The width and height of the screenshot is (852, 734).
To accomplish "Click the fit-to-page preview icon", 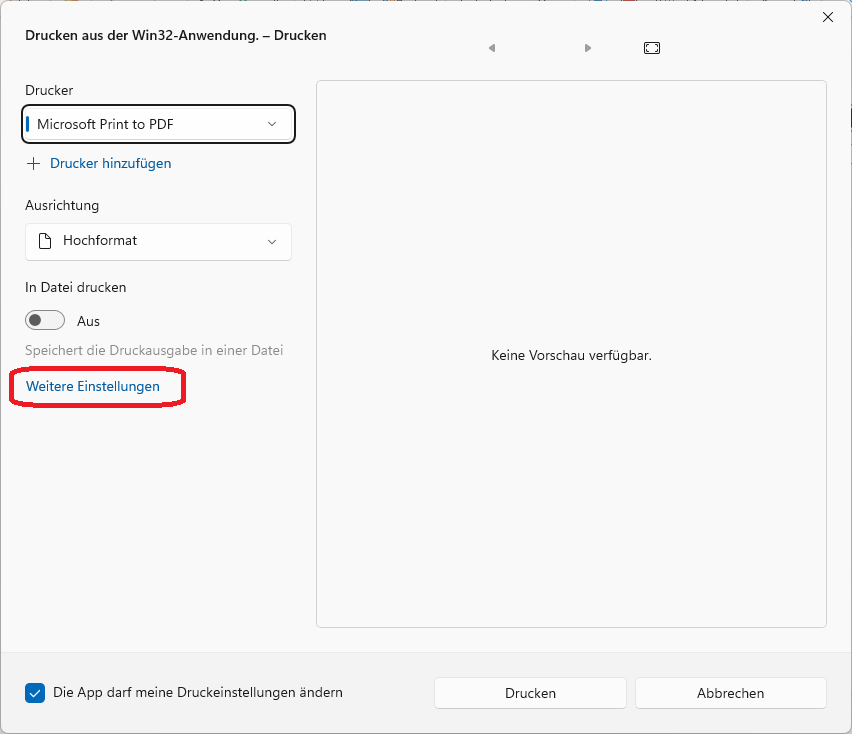I will pyautogui.click(x=652, y=48).
